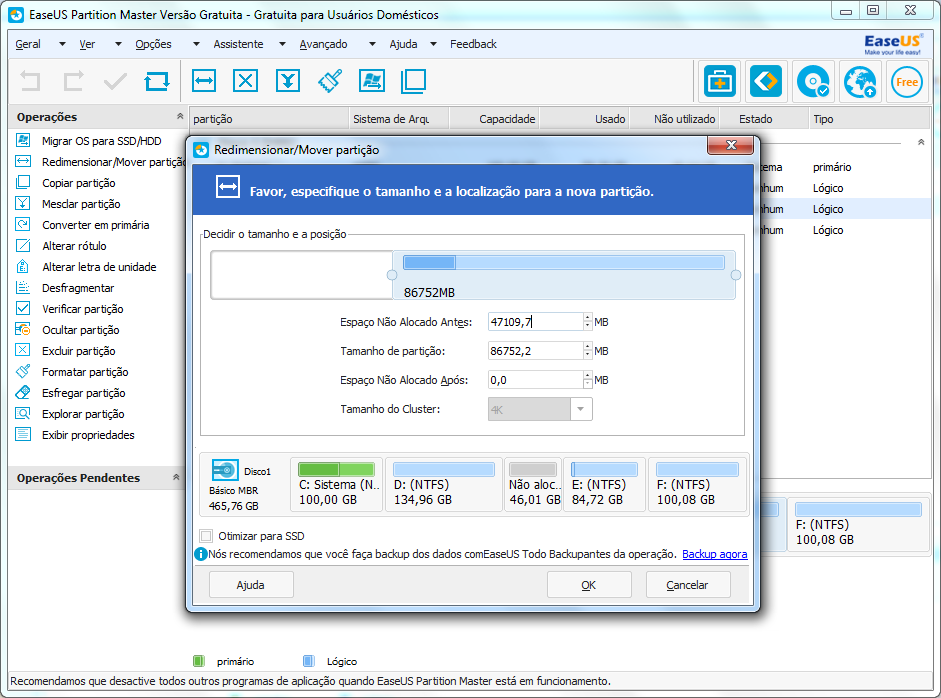Image resolution: width=941 pixels, height=698 pixels.
Task: Click the Undo toolbar icon
Action: click(30, 81)
